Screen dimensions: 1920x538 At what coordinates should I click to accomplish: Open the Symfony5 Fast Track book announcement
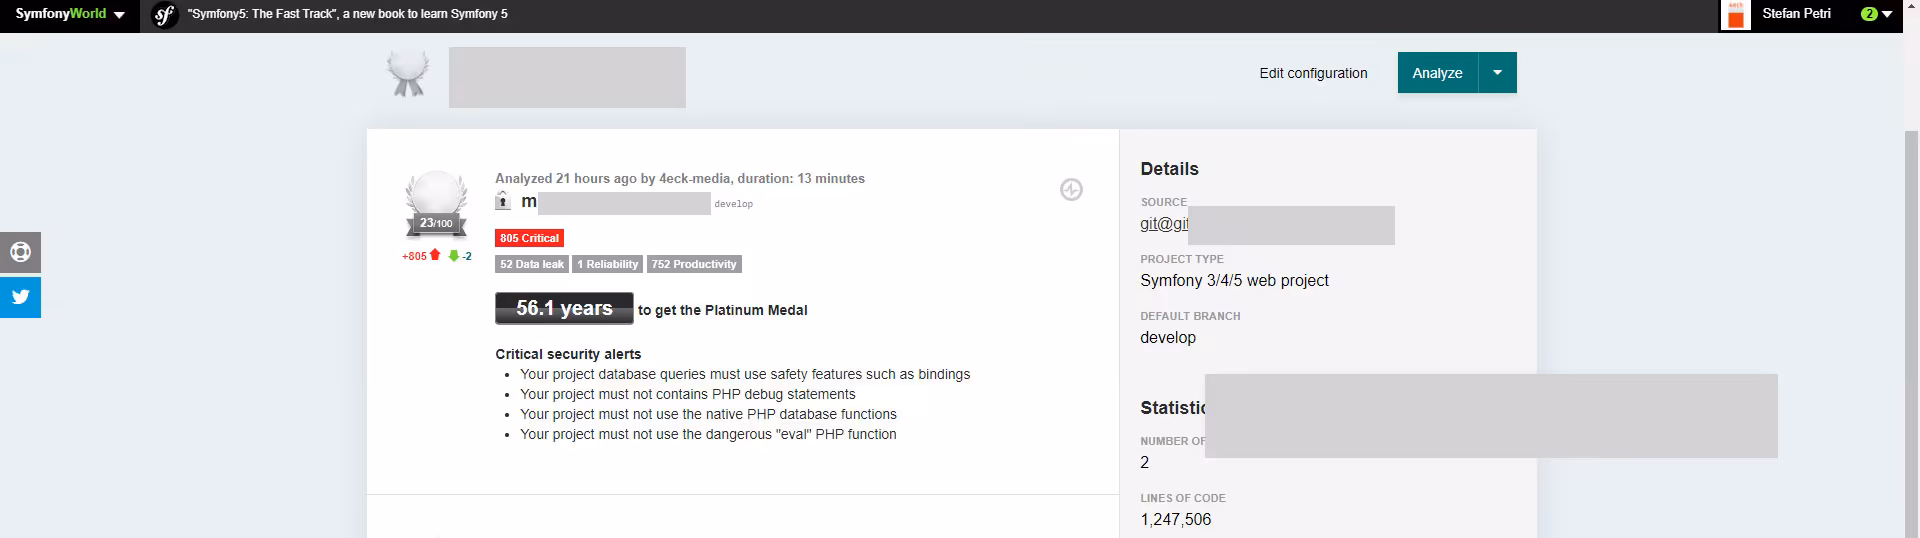(x=348, y=14)
